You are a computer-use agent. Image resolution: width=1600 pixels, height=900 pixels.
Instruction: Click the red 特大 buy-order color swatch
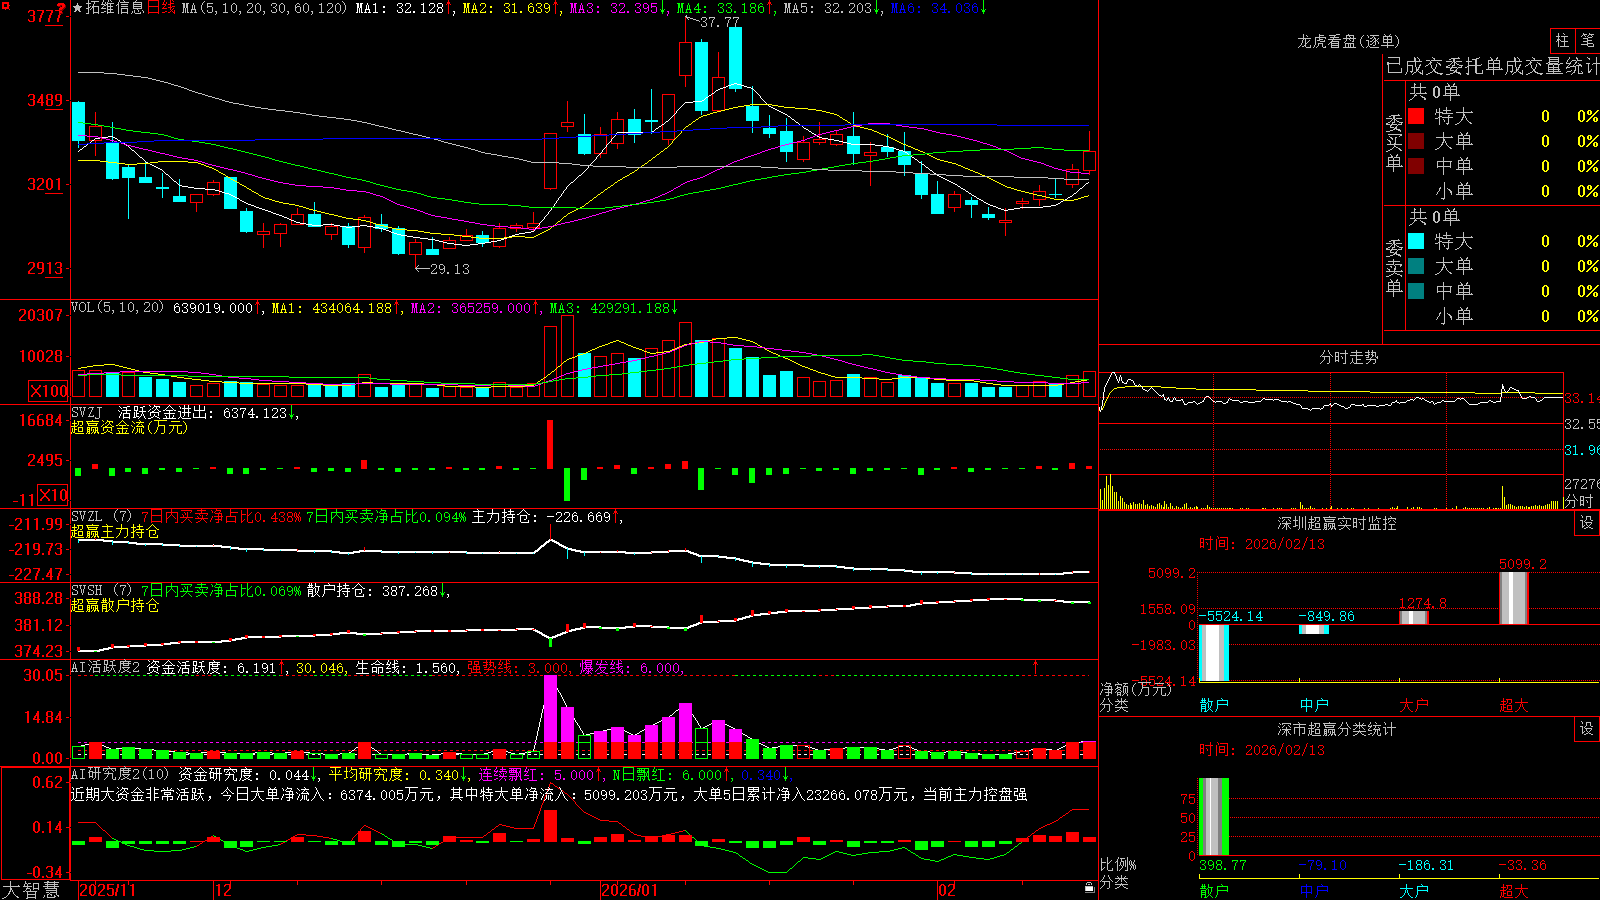point(1416,116)
